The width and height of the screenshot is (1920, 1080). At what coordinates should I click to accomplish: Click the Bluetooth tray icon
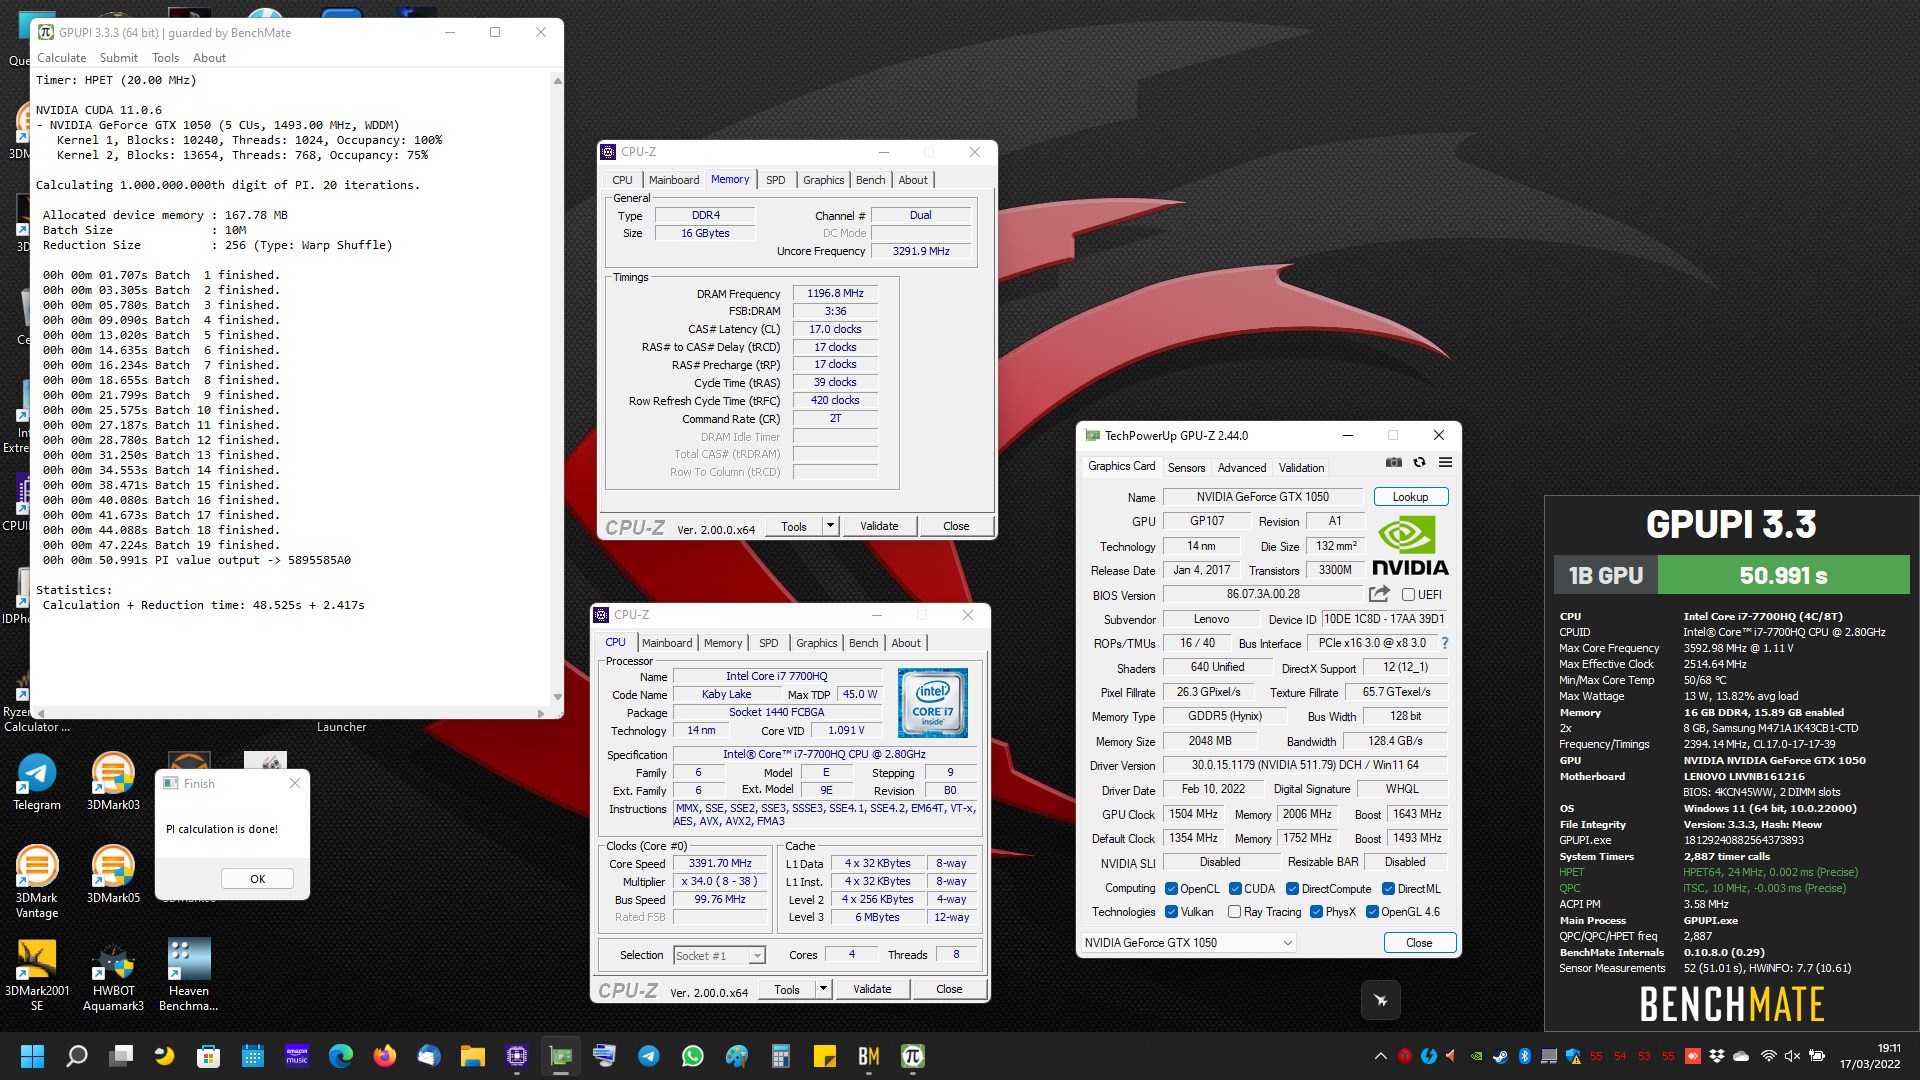[x=1525, y=1056]
